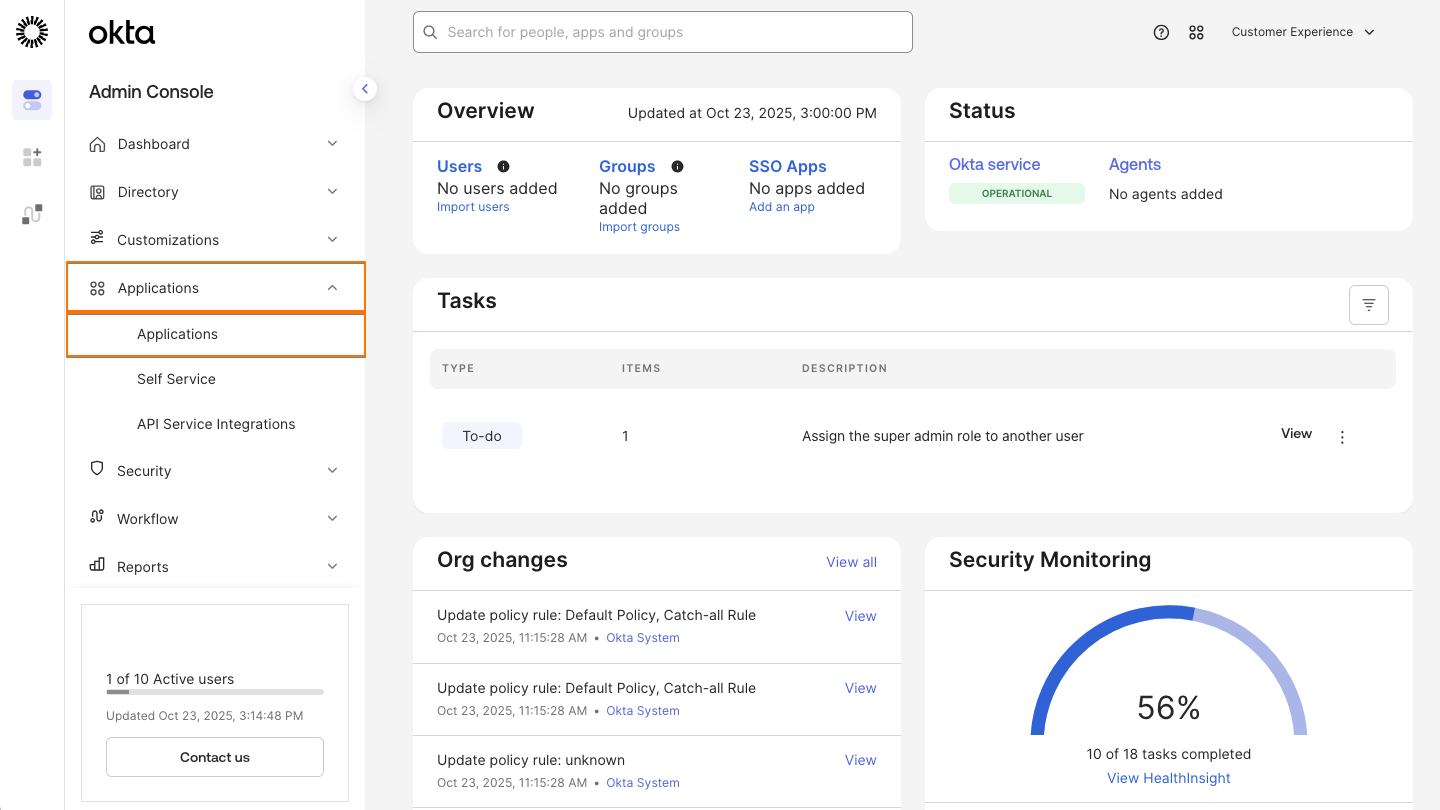Click the Users info tooltip icon

point(503,166)
